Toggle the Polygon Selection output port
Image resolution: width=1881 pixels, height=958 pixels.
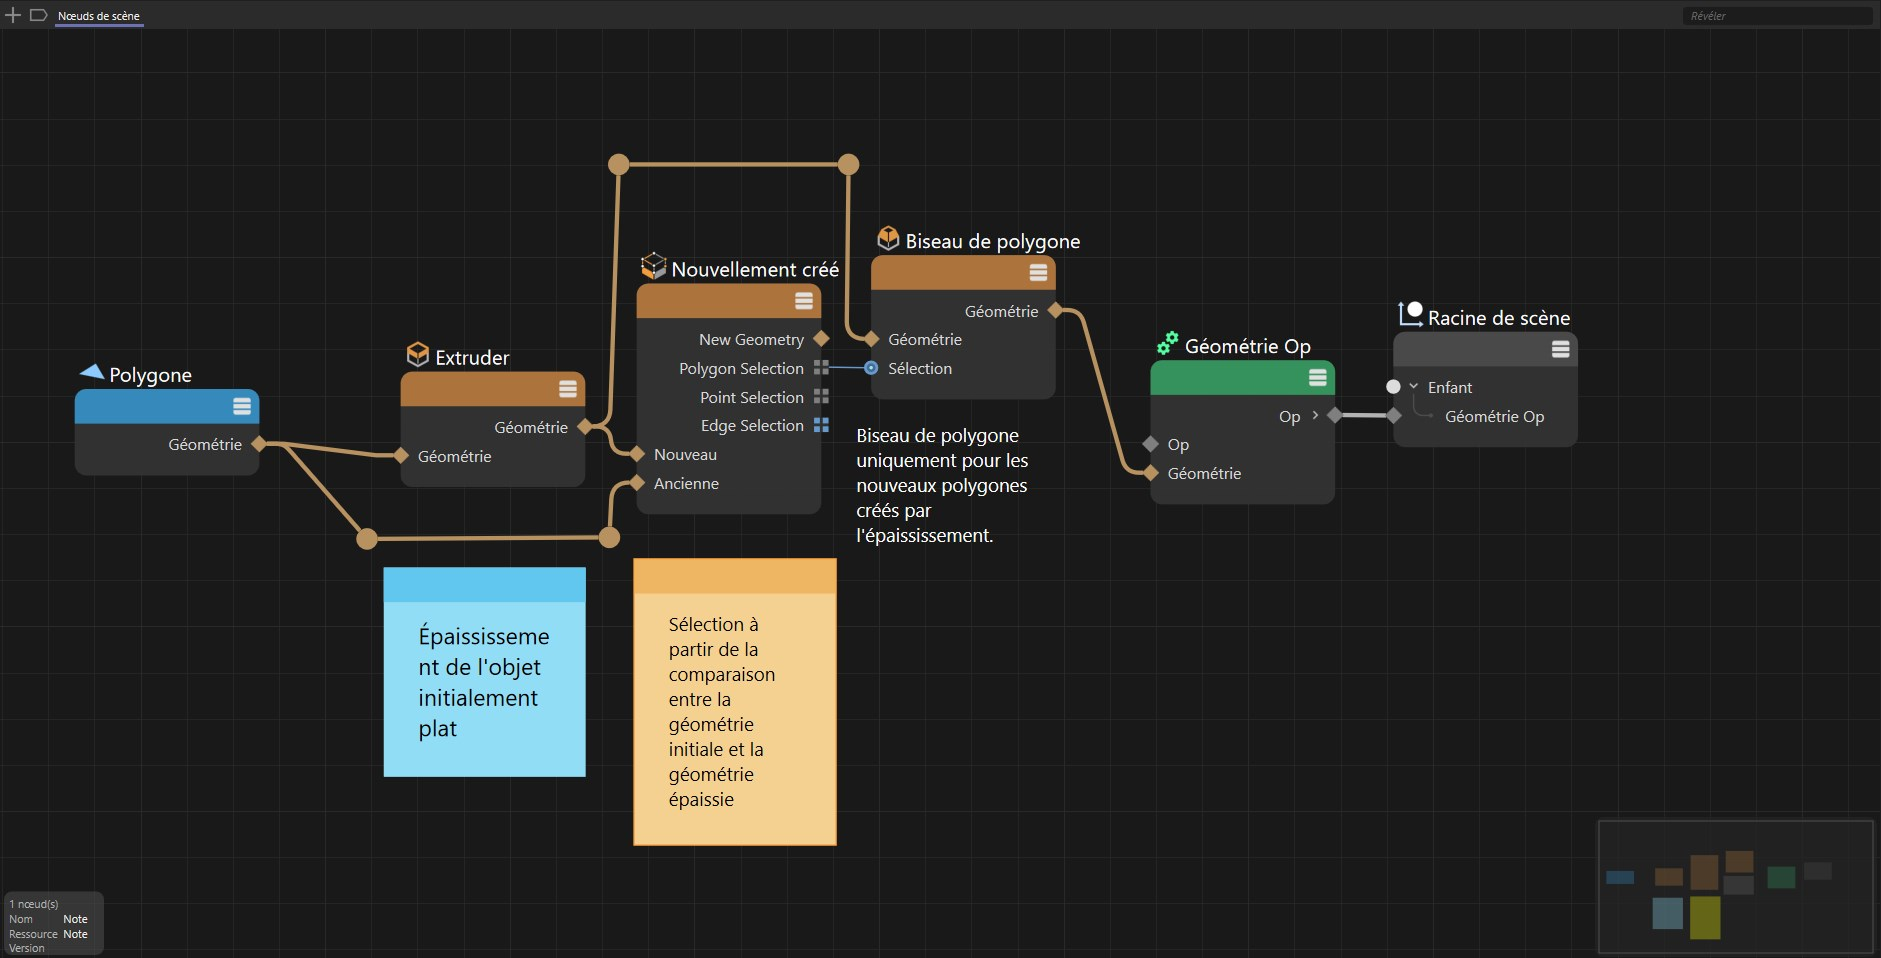821,368
